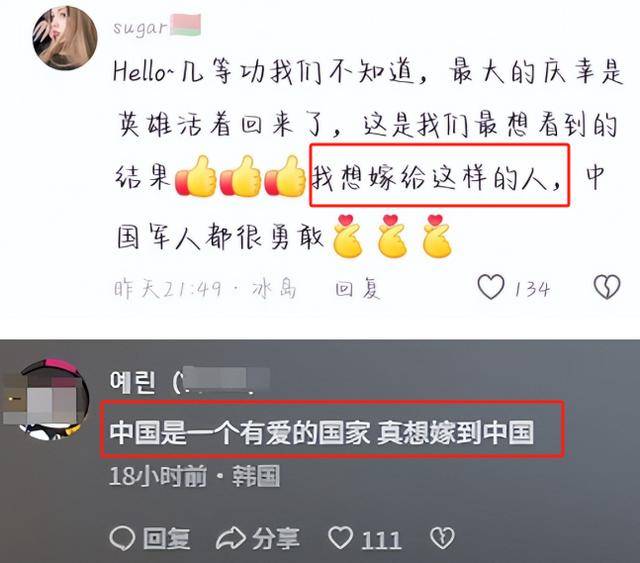
Task: Select the comment text 中国是一个有爱的国家
Action: pos(240,433)
